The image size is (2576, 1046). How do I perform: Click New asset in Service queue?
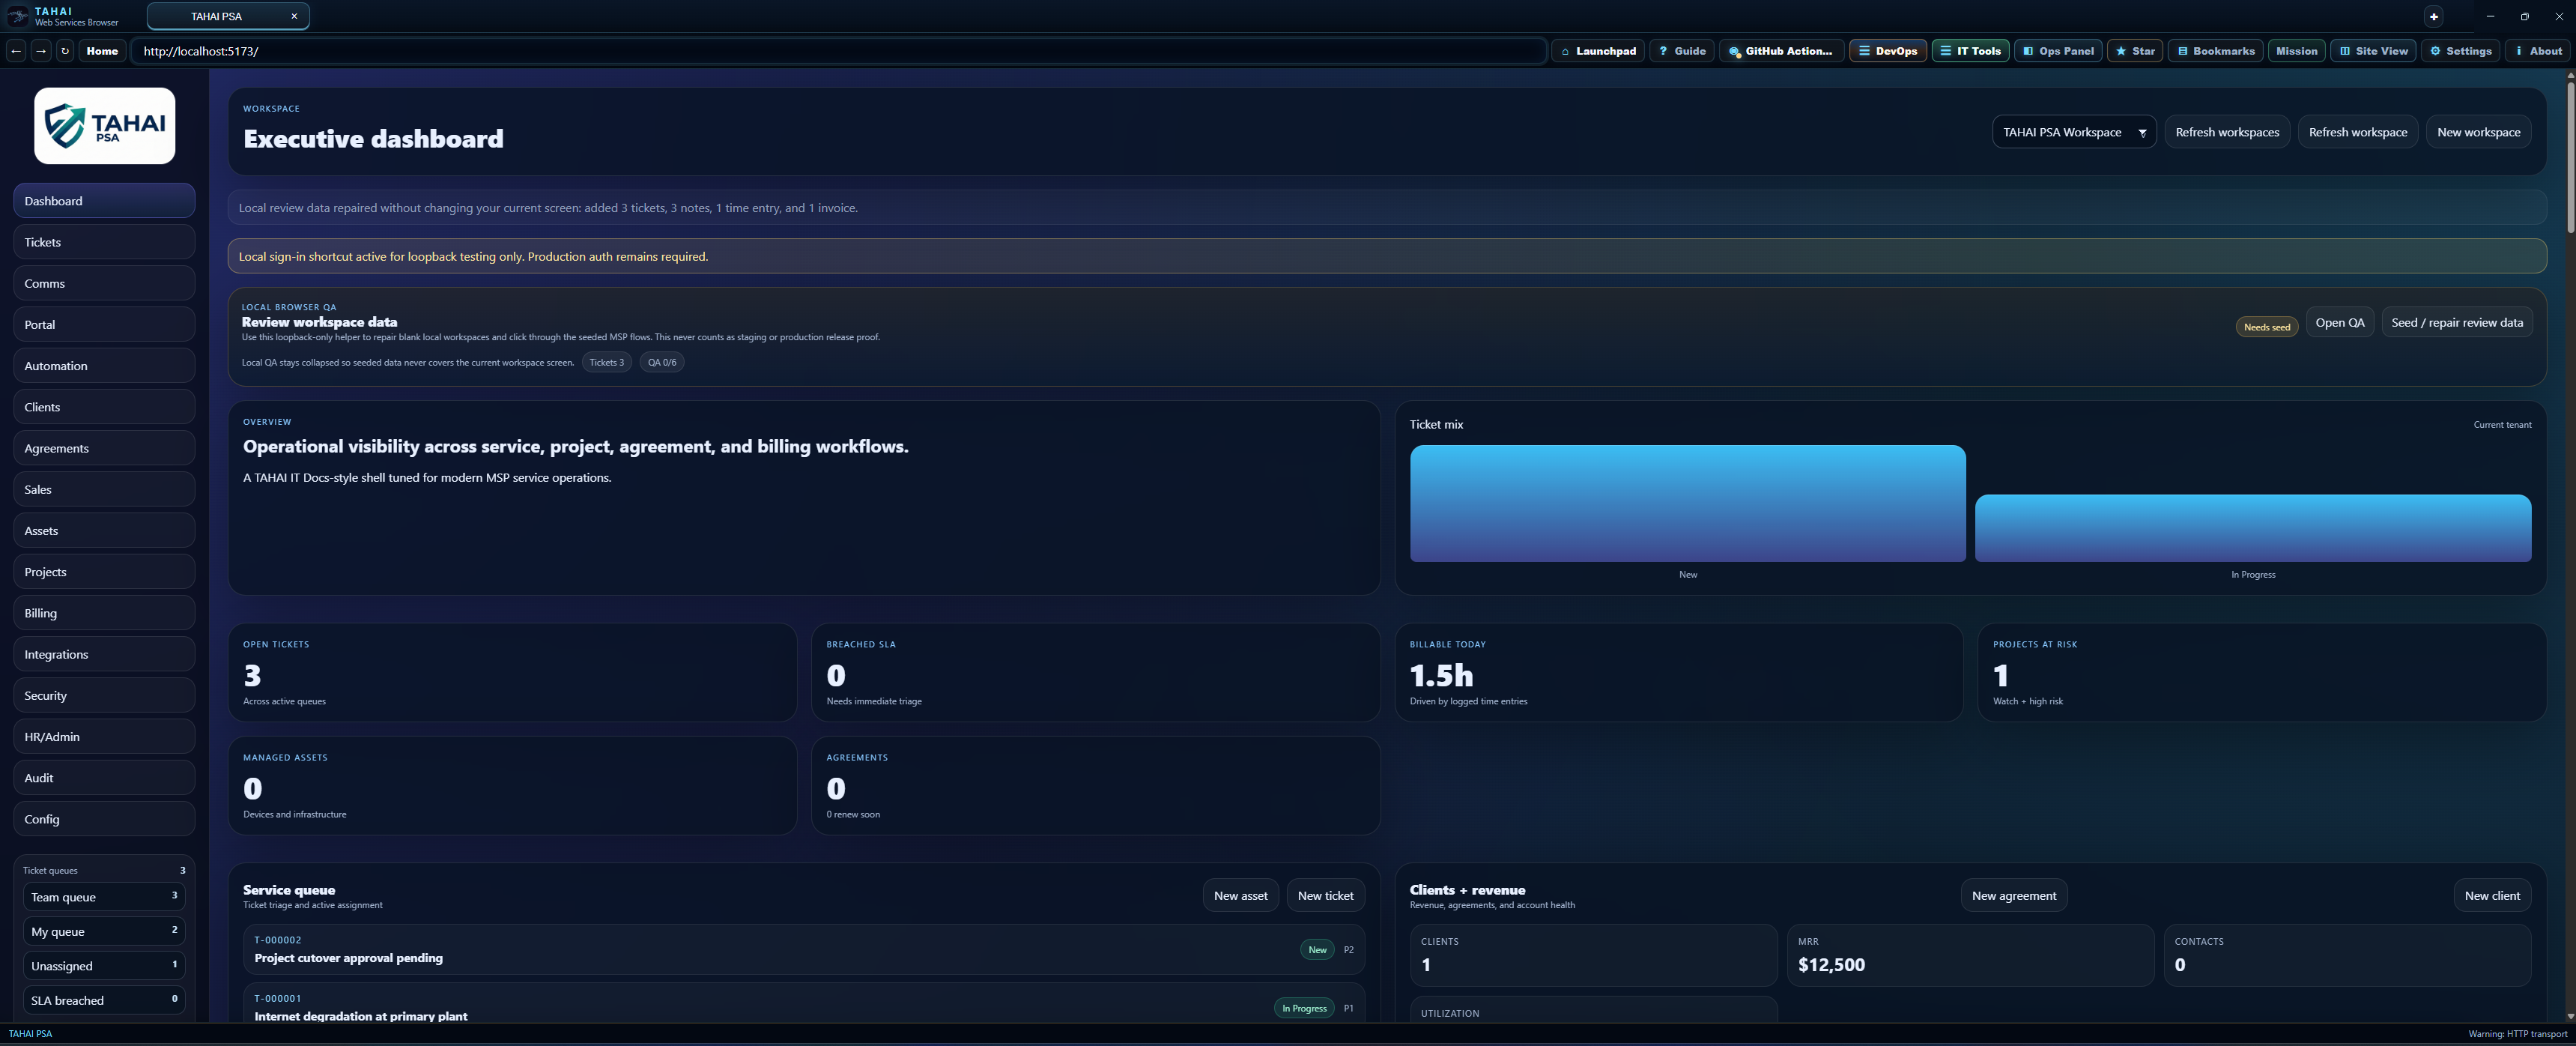pyautogui.click(x=1240, y=895)
